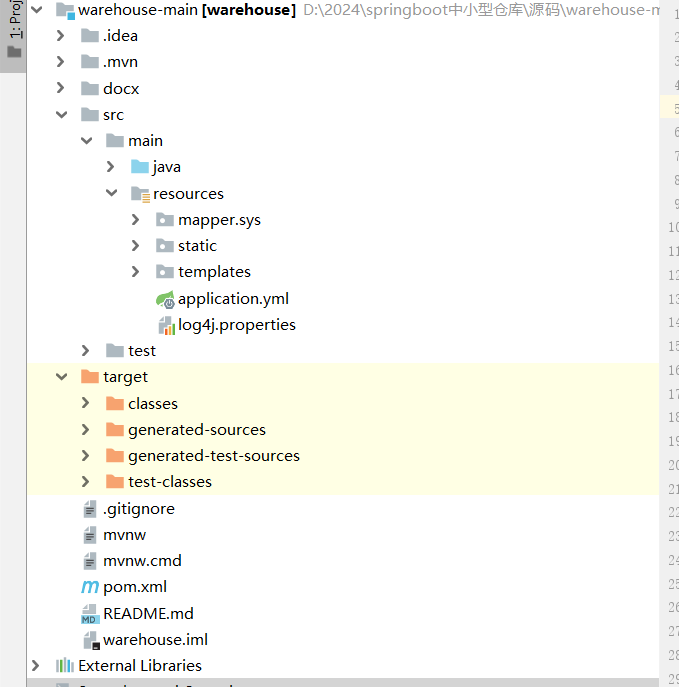Click the External Libraries icon

pos(65,665)
